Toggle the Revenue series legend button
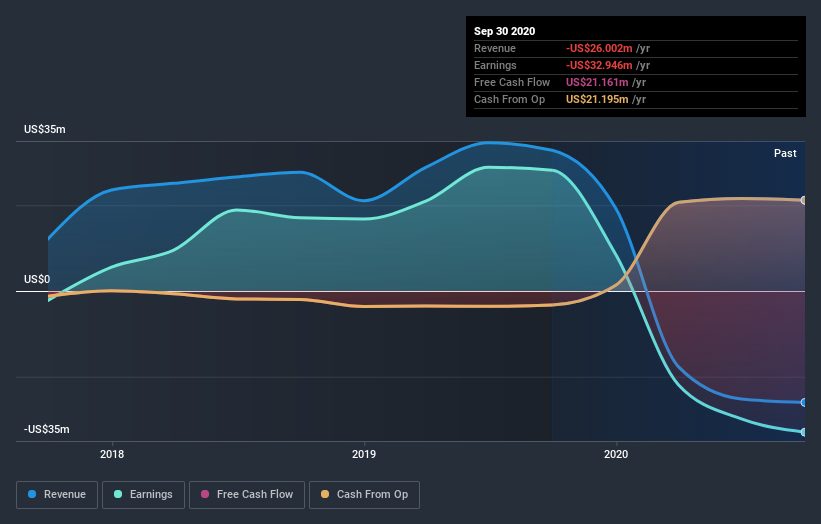The image size is (821, 524). (57, 495)
